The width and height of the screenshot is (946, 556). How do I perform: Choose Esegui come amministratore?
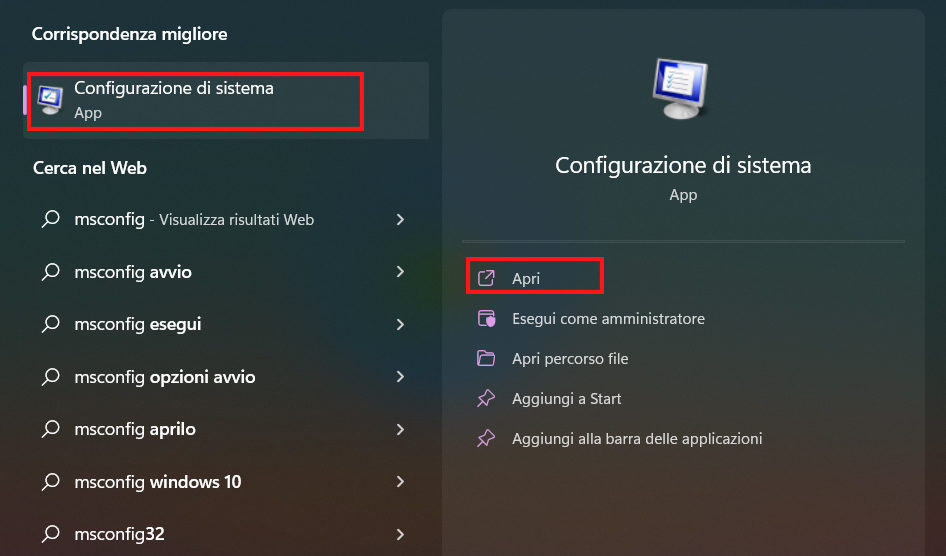point(608,319)
